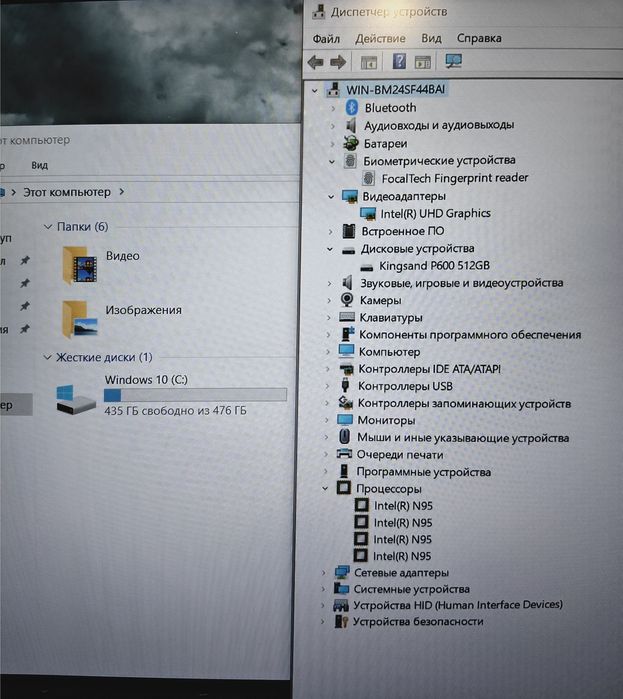Collapse the WIN-BM24SF44BAI root node
This screenshot has height=699, width=623.
(x=315, y=91)
